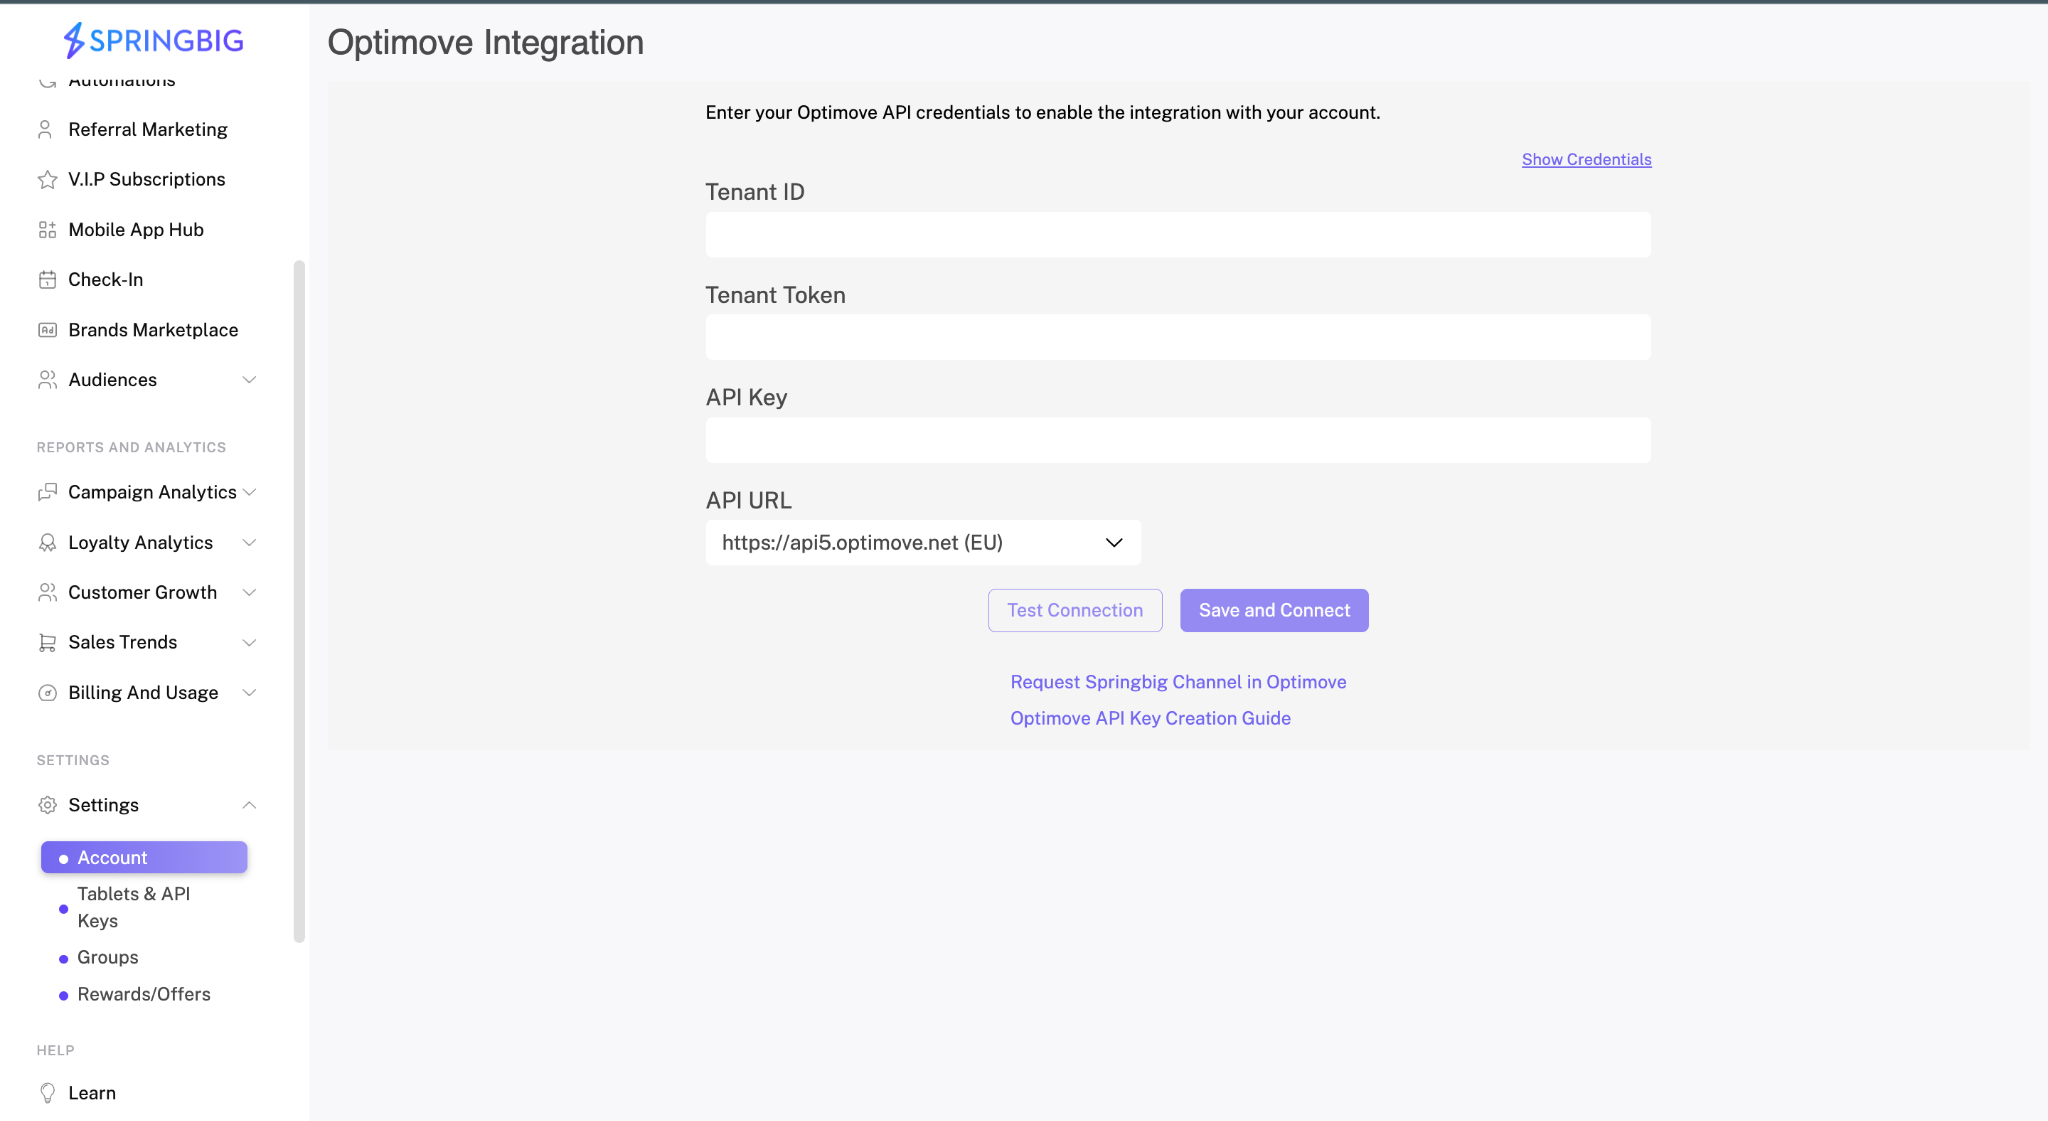Image resolution: width=2048 pixels, height=1121 pixels.
Task: Open Brands Marketplace
Action: pos(153,330)
